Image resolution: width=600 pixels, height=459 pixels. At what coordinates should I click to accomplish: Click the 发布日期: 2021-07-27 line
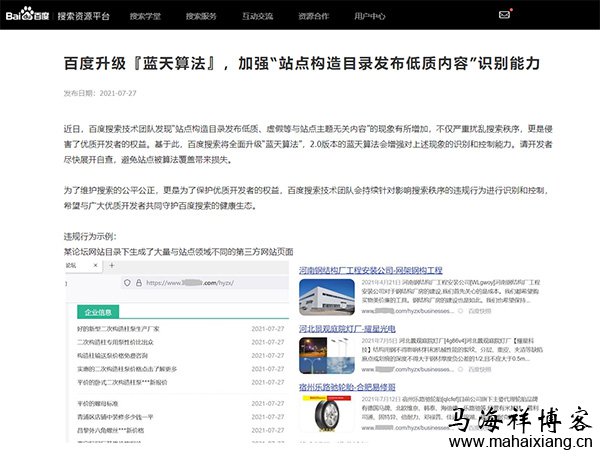[x=100, y=93]
